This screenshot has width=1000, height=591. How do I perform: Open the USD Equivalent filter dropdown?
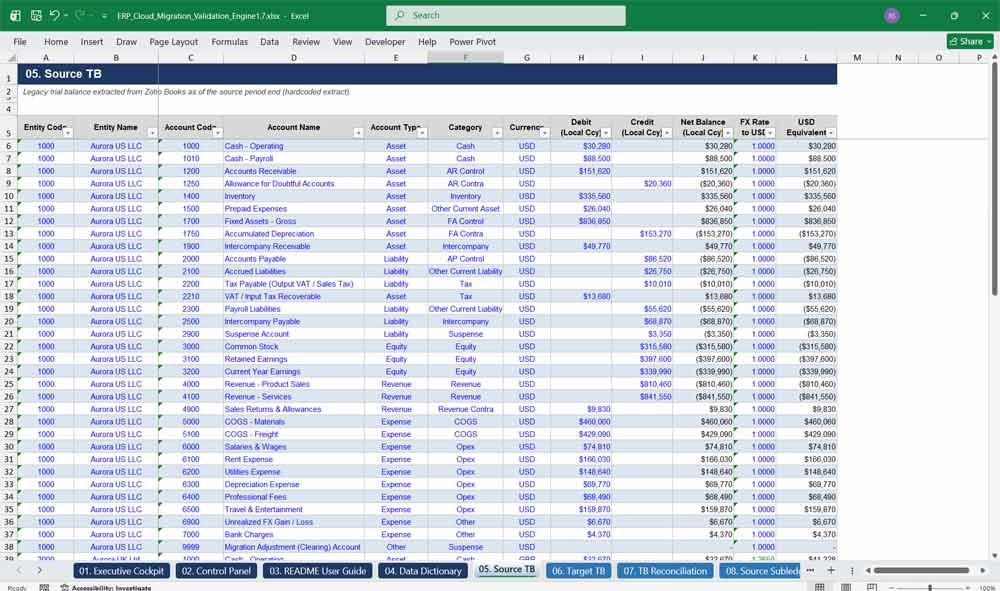point(831,133)
